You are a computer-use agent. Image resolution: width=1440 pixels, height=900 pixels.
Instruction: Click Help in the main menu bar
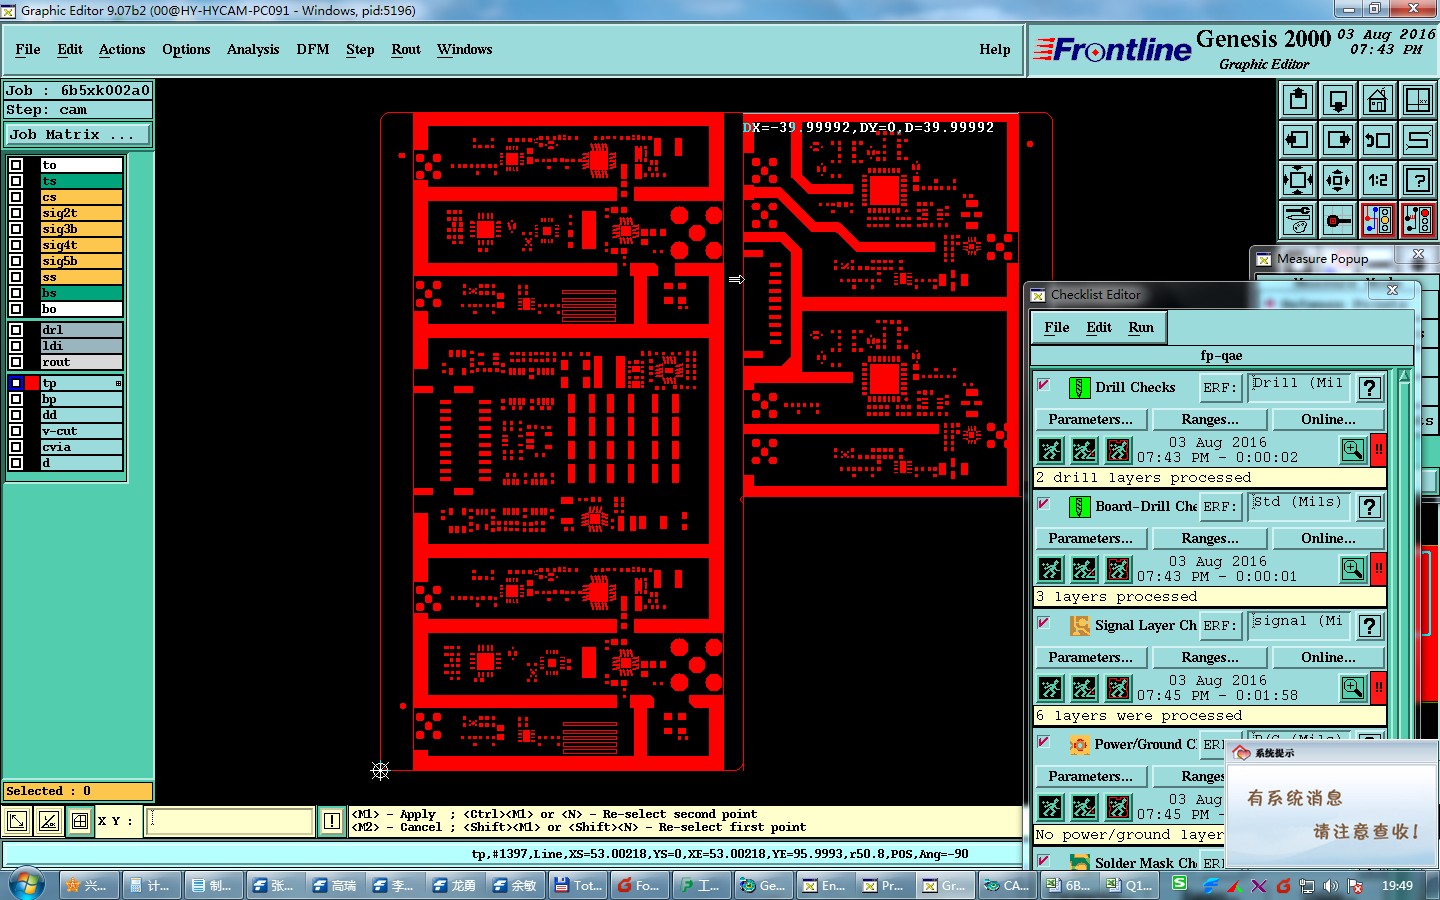click(995, 49)
